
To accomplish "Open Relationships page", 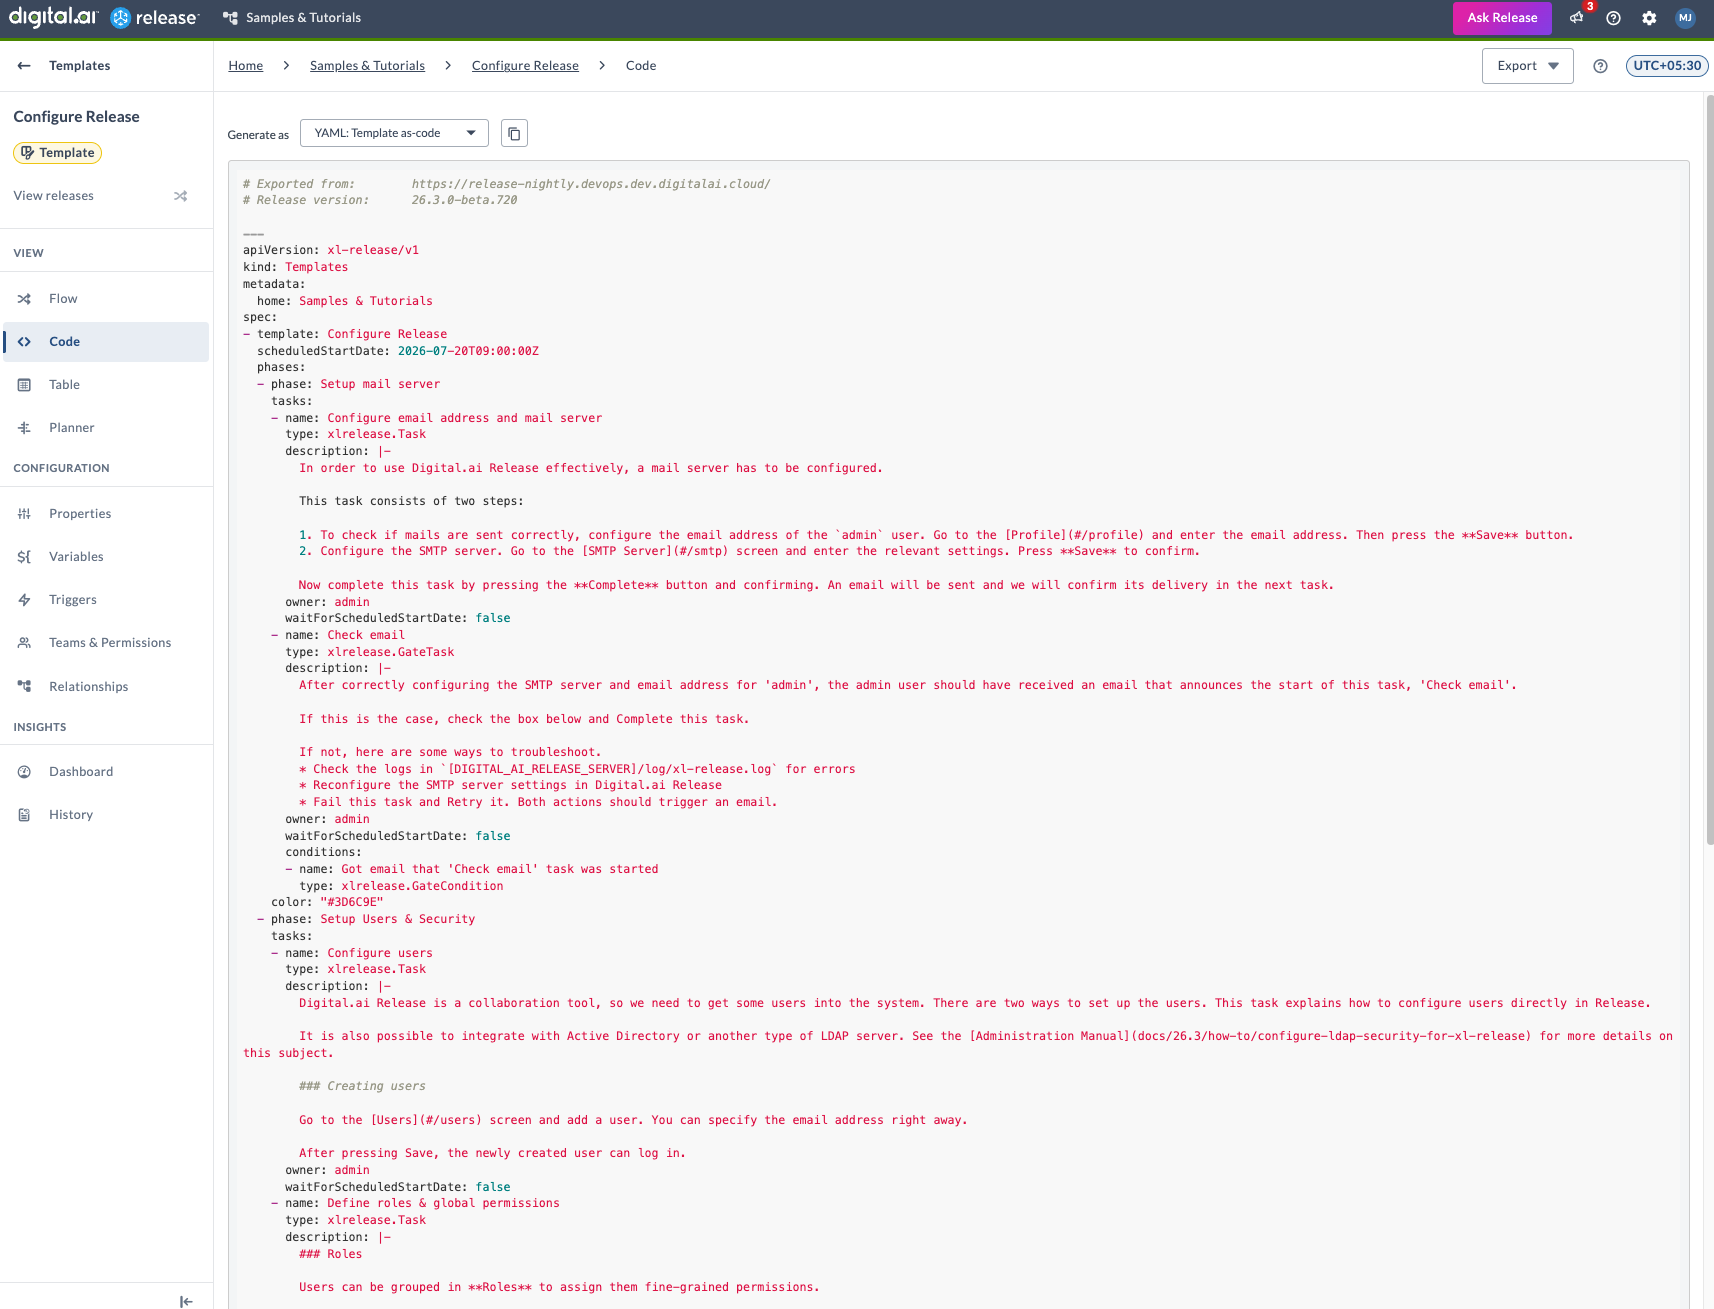I will coord(106,686).
